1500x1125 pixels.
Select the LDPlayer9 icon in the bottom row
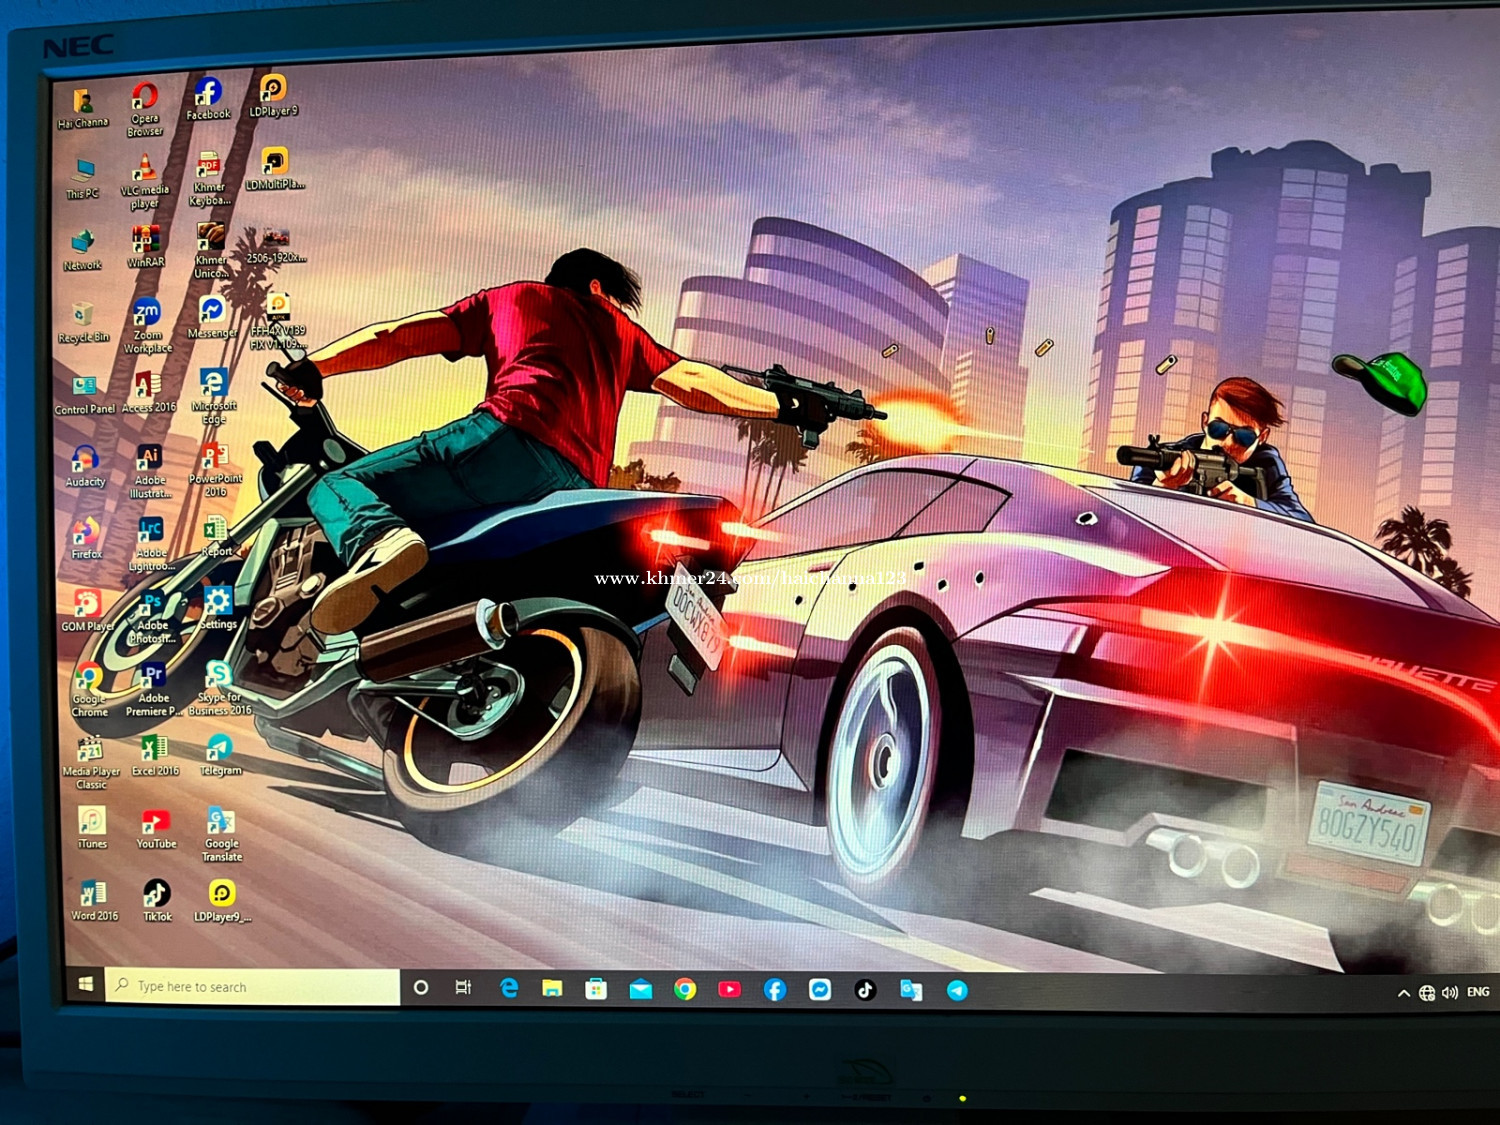(x=222, y=901)
